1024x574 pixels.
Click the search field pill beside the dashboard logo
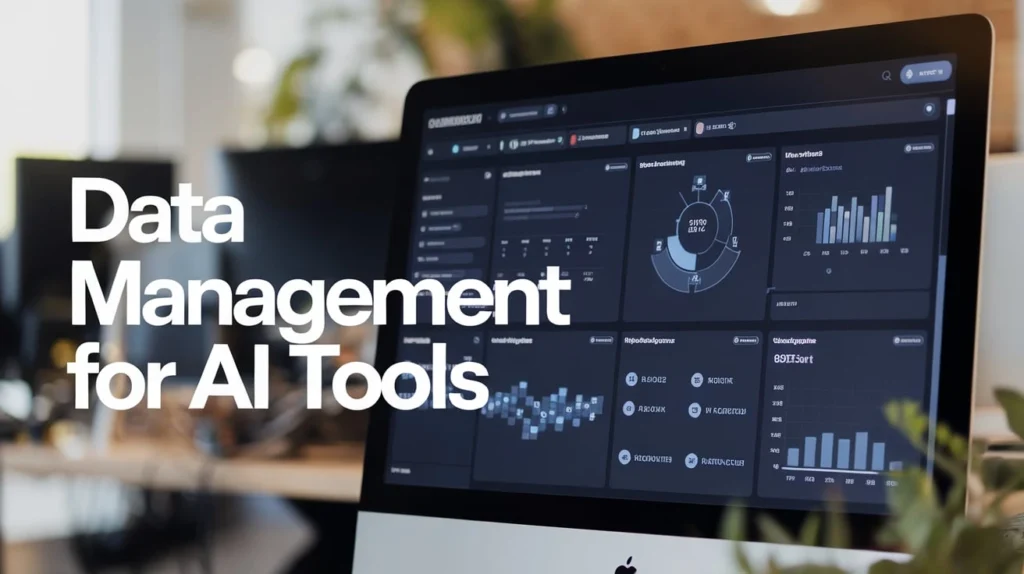point(526,114)
